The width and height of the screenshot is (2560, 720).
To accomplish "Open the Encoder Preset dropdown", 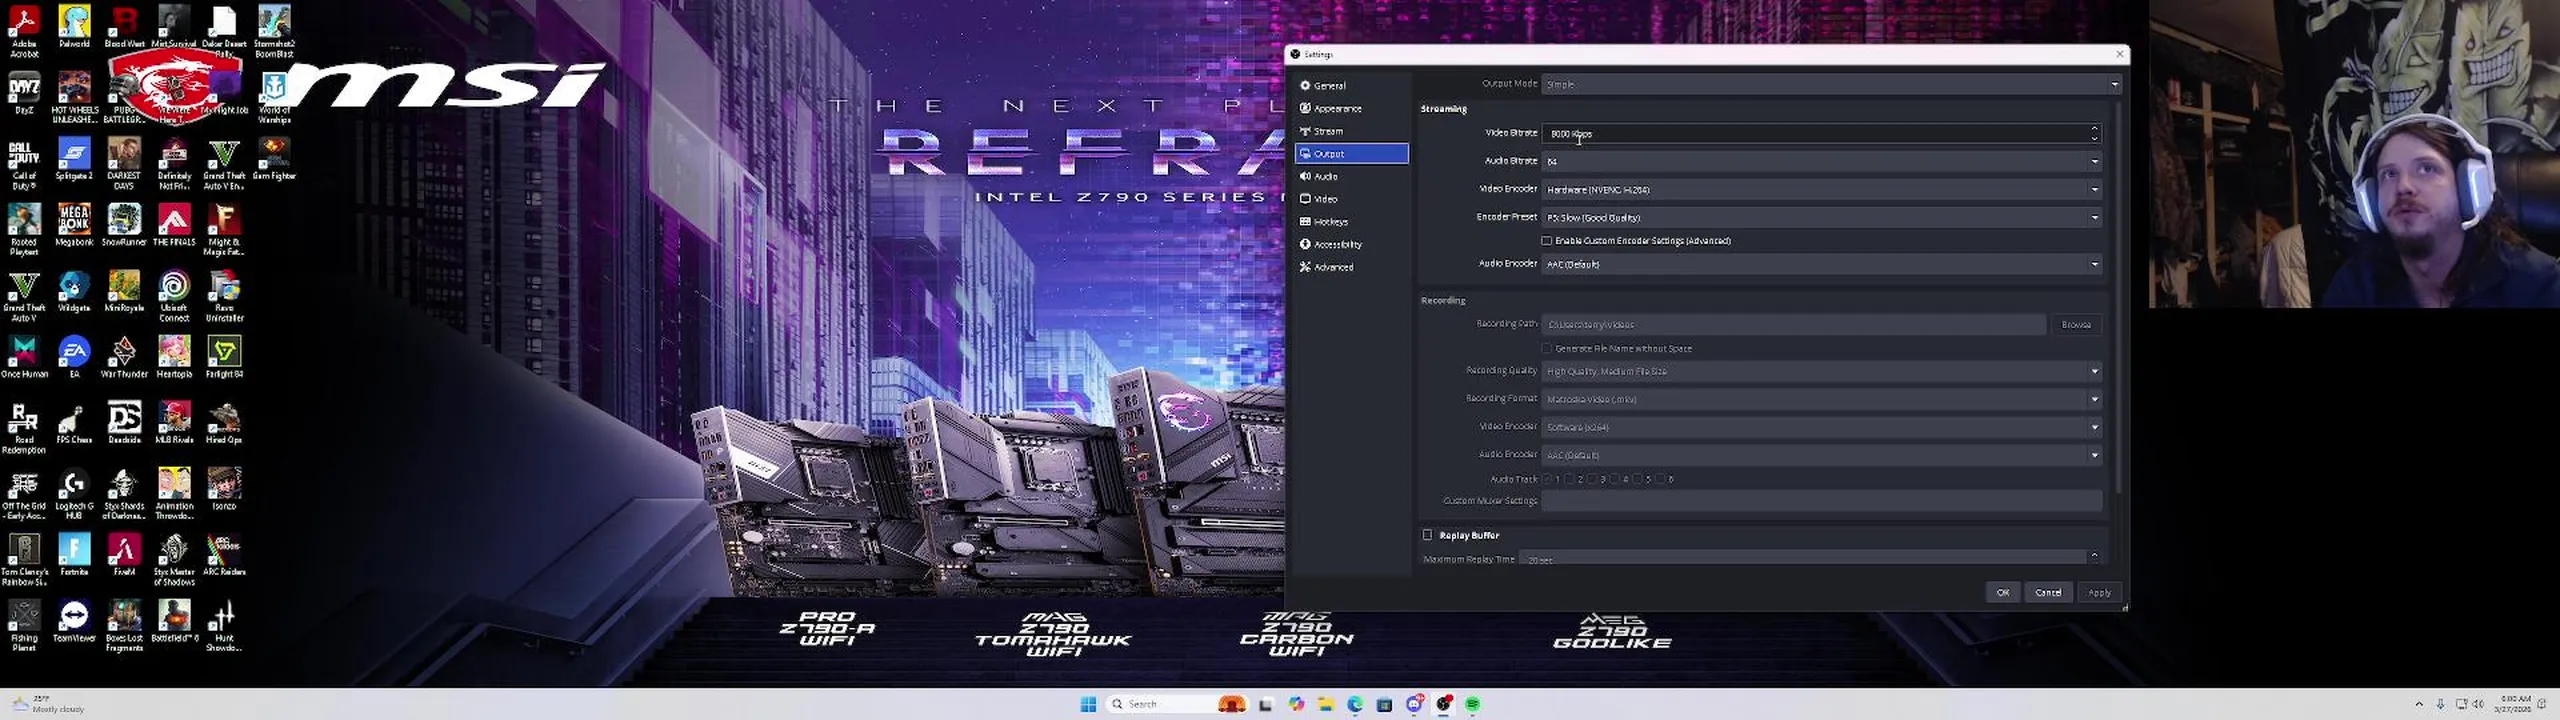I will coord(1822,217).
